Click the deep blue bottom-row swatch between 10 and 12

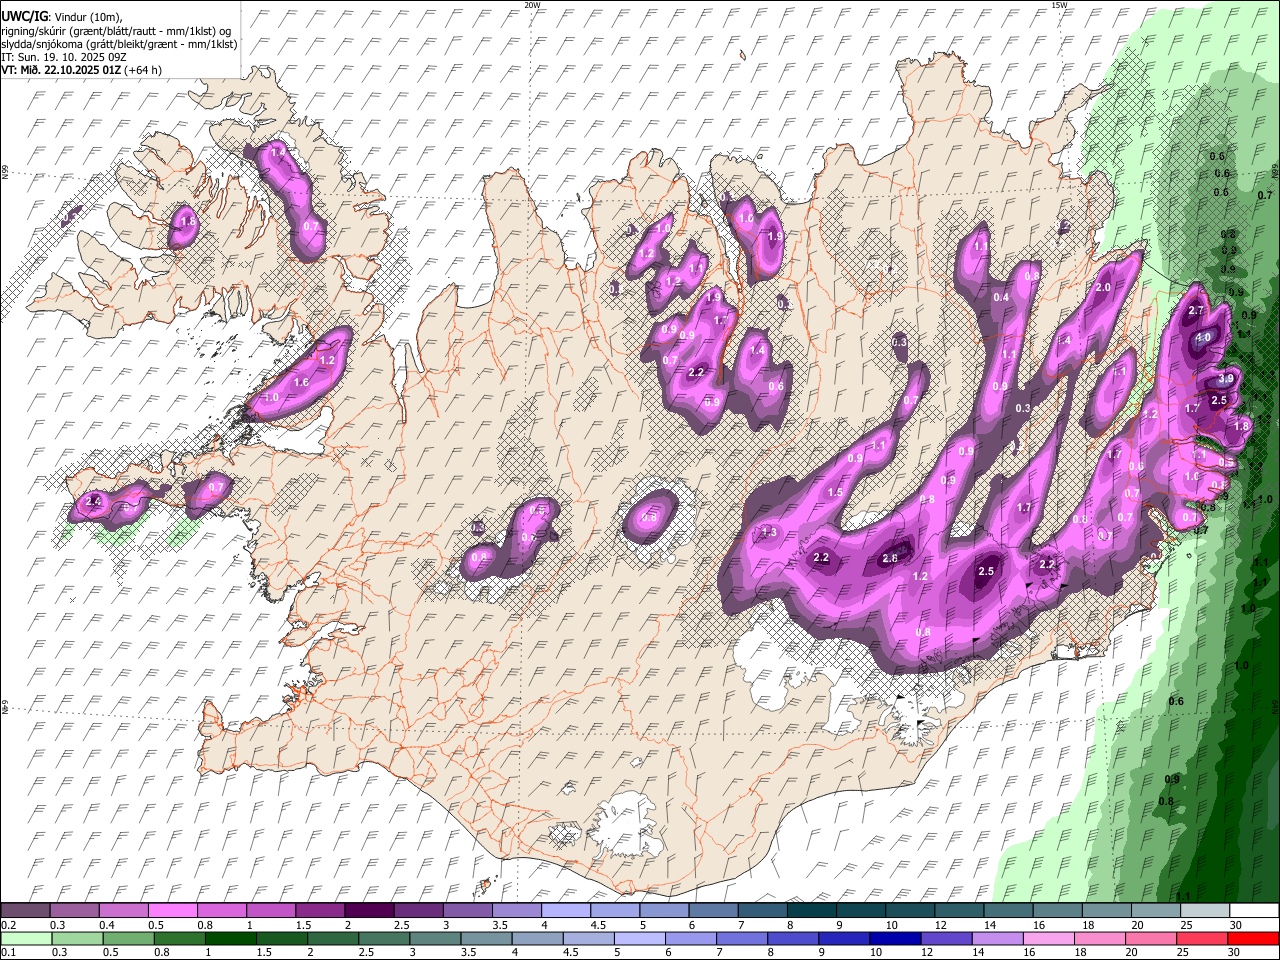[x=896, y=939]
